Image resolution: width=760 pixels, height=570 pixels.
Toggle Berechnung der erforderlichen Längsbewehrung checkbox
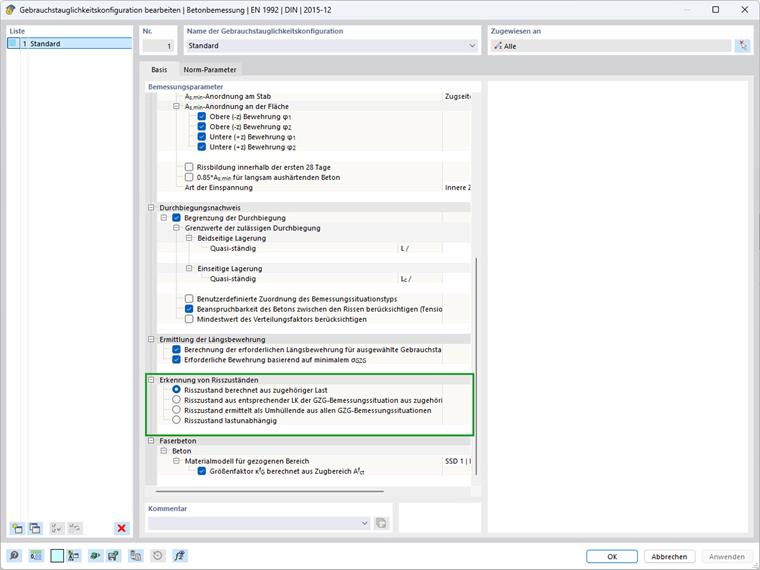click(x=176, y=349)
